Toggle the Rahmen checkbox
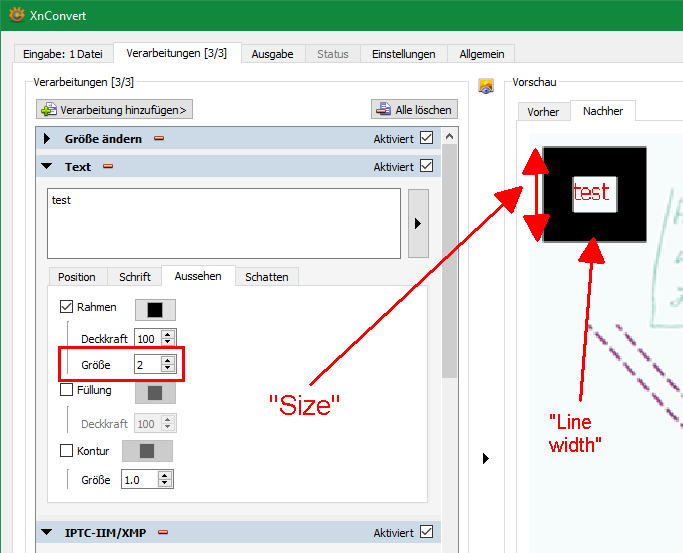 (67, 307)
